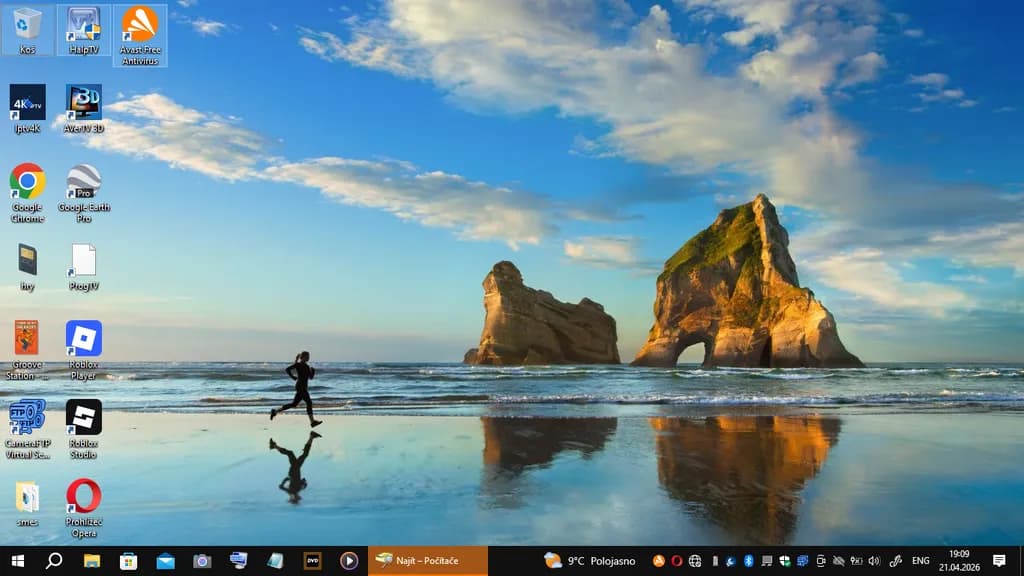This screenshot has height=576, width=1024.
Task: Select the AverTV 3D desktop icon
Action: click(x=84, y=108)
